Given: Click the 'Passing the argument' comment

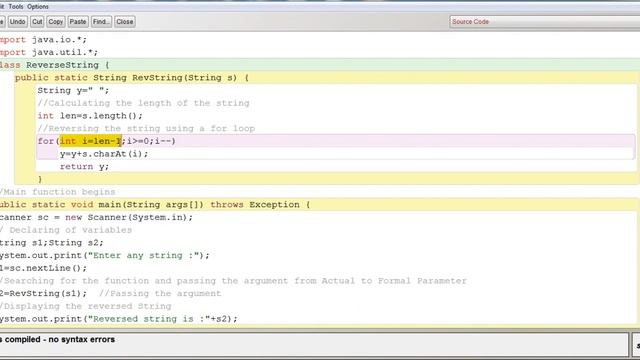Looking at the screenshot, I should pos(160,293).
